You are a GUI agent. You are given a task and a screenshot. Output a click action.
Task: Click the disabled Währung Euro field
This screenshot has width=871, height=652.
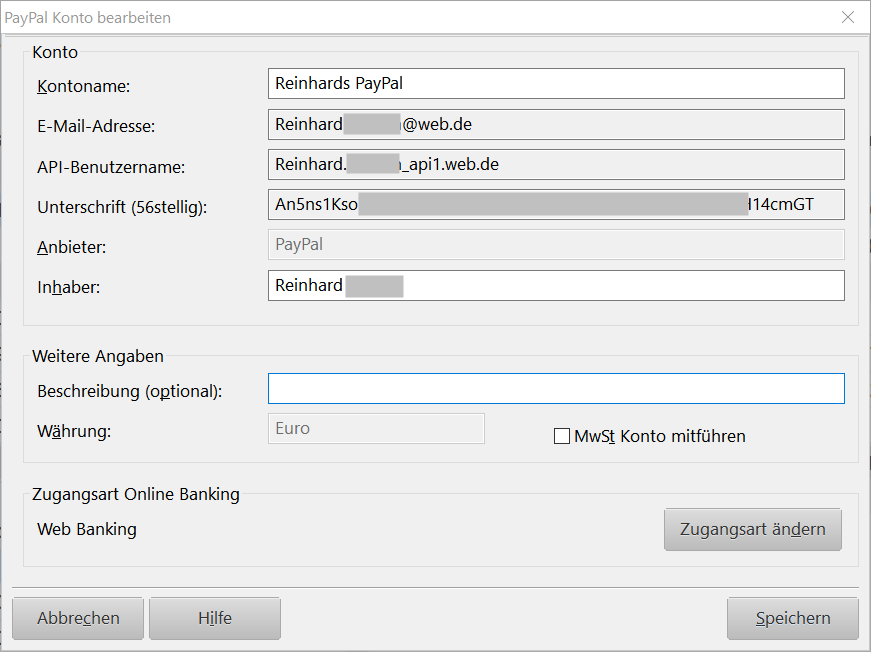click(x=376, y=429)
